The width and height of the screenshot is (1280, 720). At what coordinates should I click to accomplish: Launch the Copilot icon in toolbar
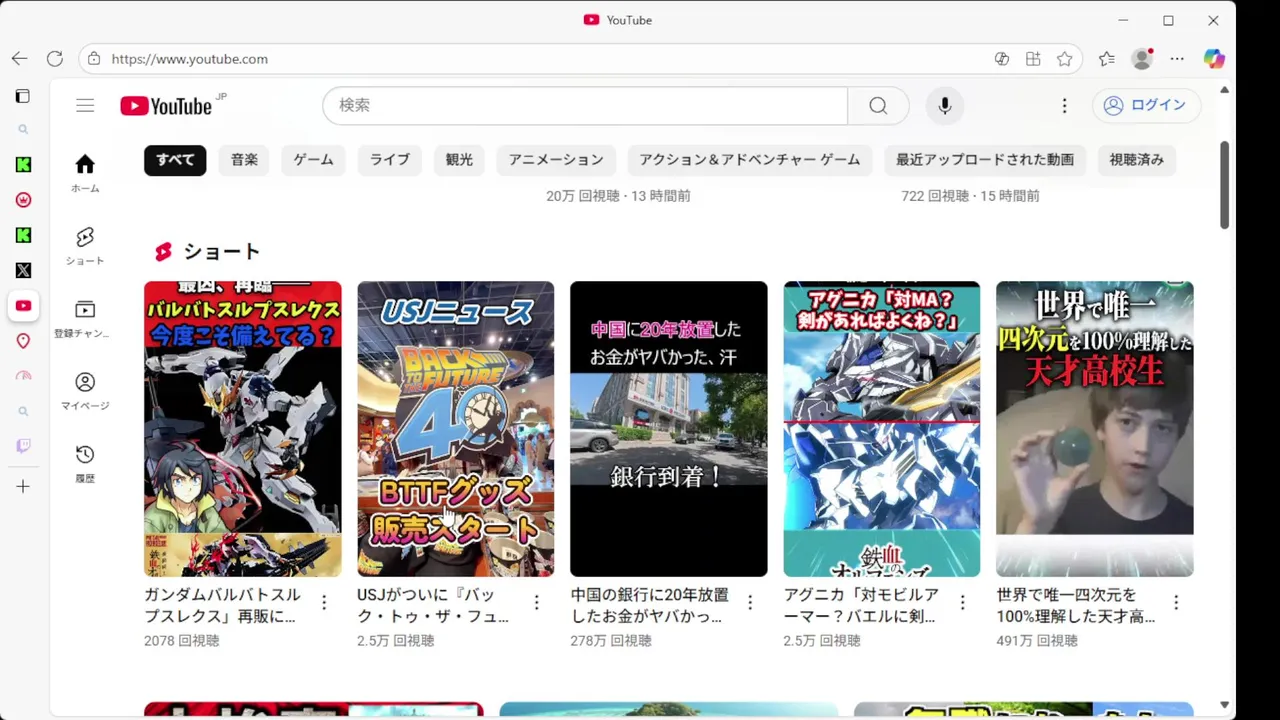click(x=1214, y=59)
